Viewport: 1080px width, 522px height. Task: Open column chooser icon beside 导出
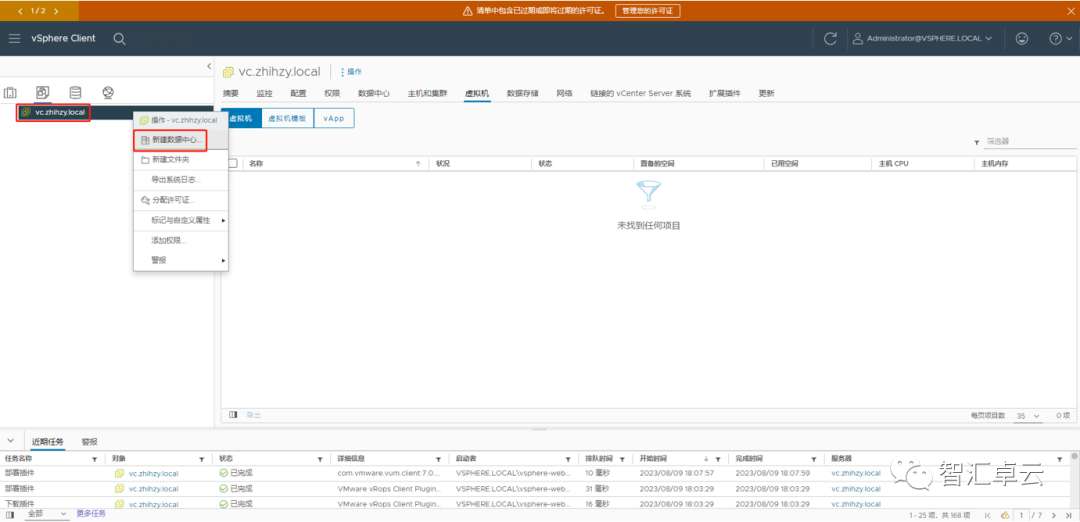point(233,415)
